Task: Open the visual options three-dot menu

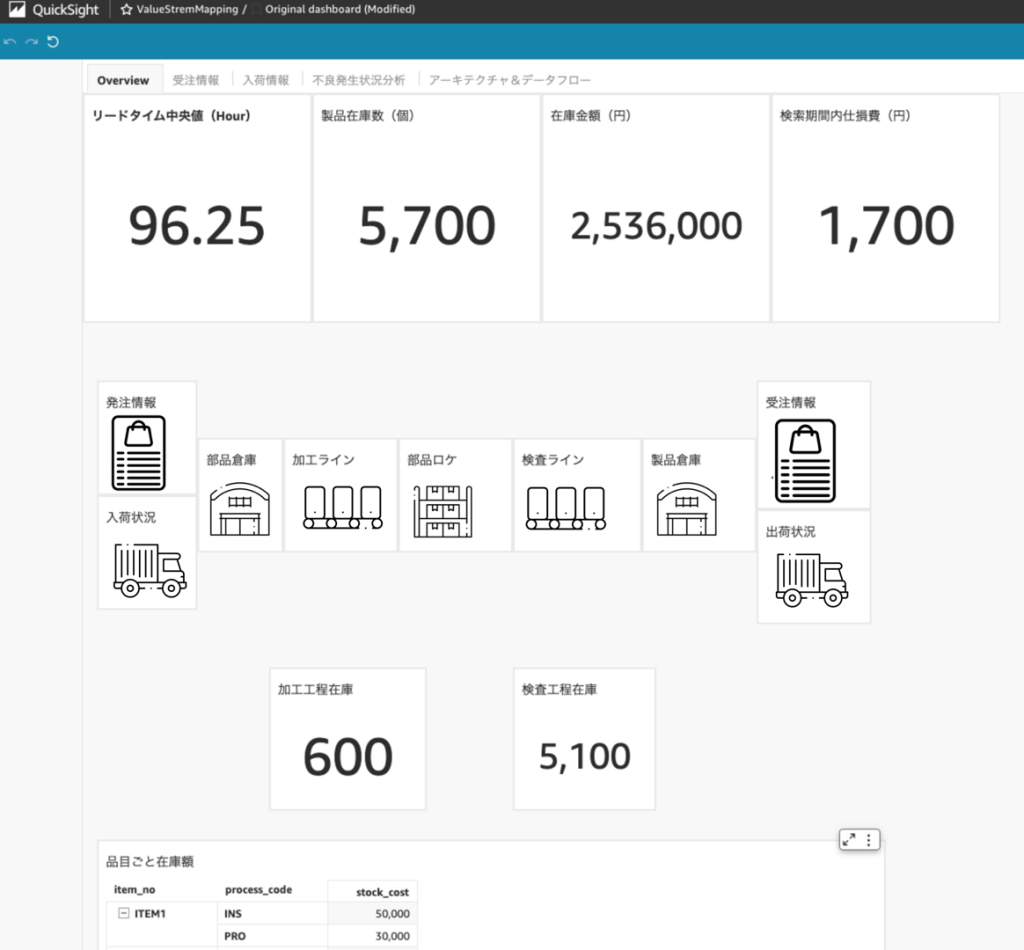Action: pyautogui.click(x=869, y=840)
